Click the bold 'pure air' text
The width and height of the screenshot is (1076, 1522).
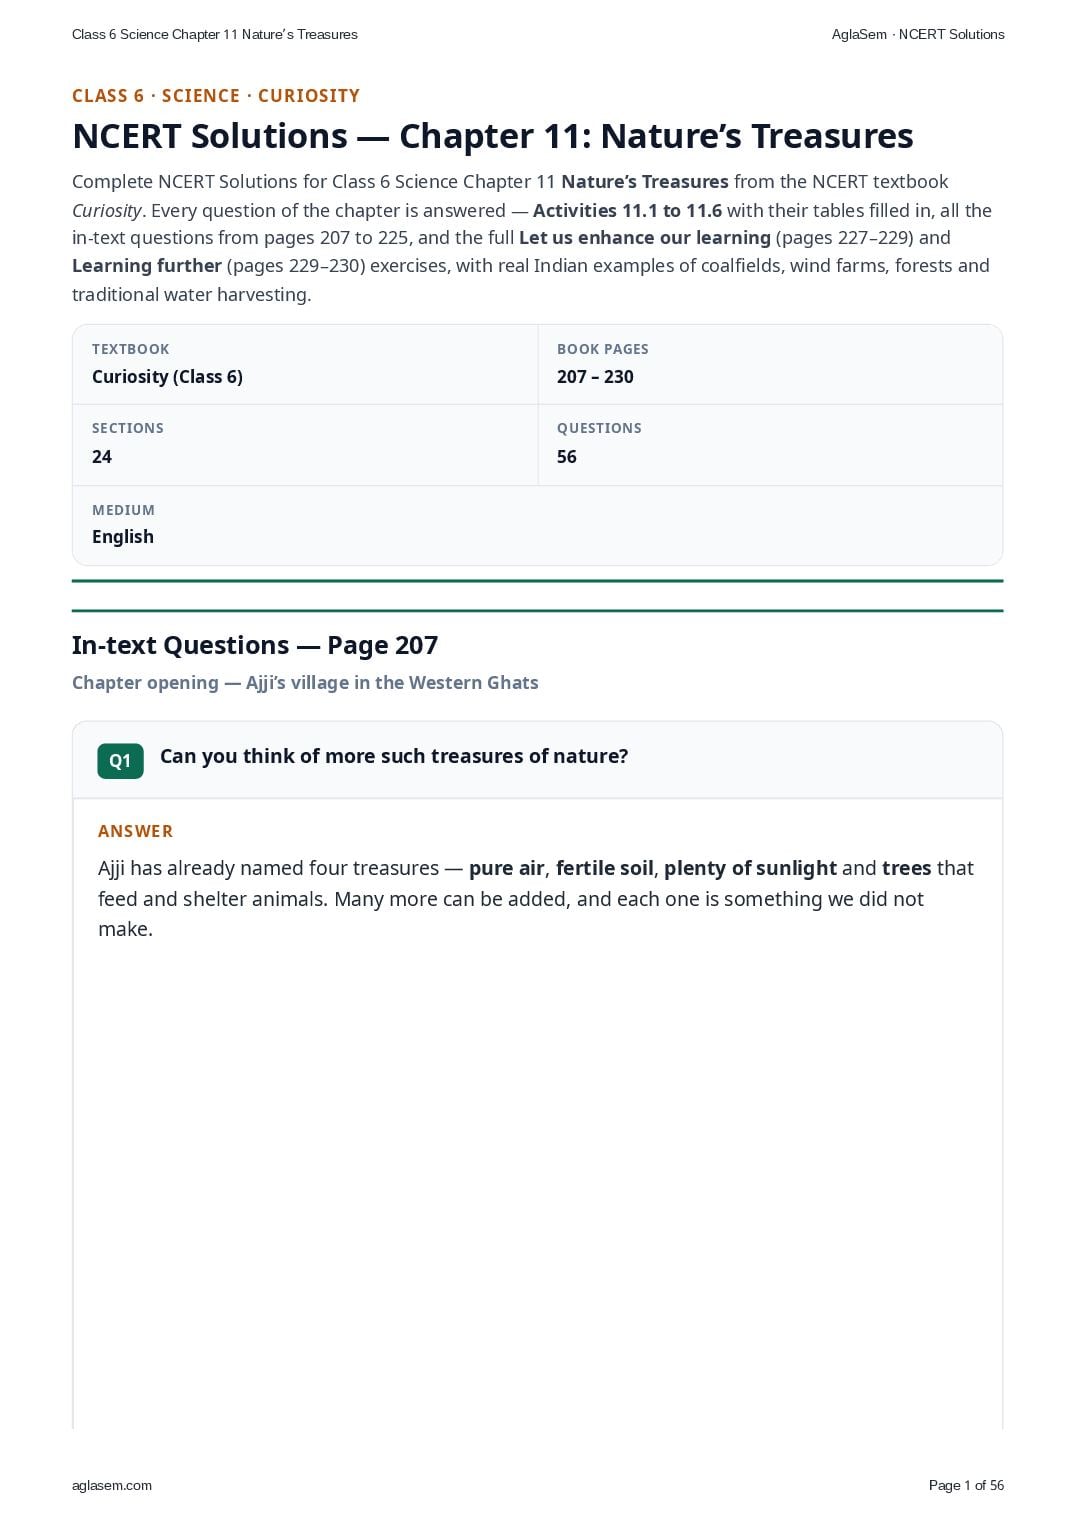(507, 868)
